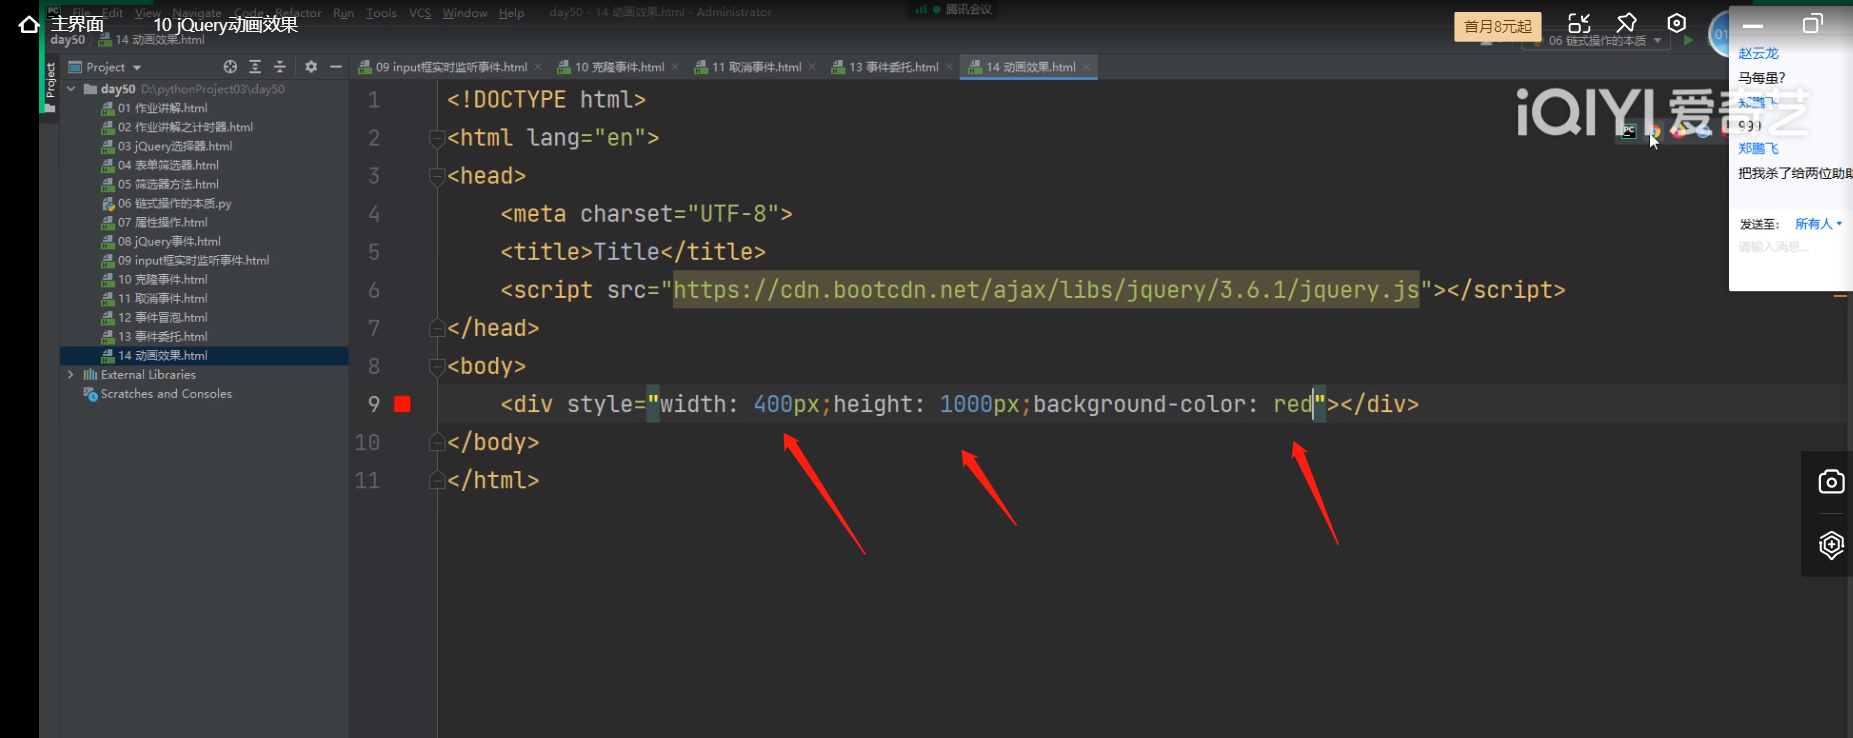Click the Chrome browser-preview icon in editor
The image size is (1853, 738).
coord(1654,132)
